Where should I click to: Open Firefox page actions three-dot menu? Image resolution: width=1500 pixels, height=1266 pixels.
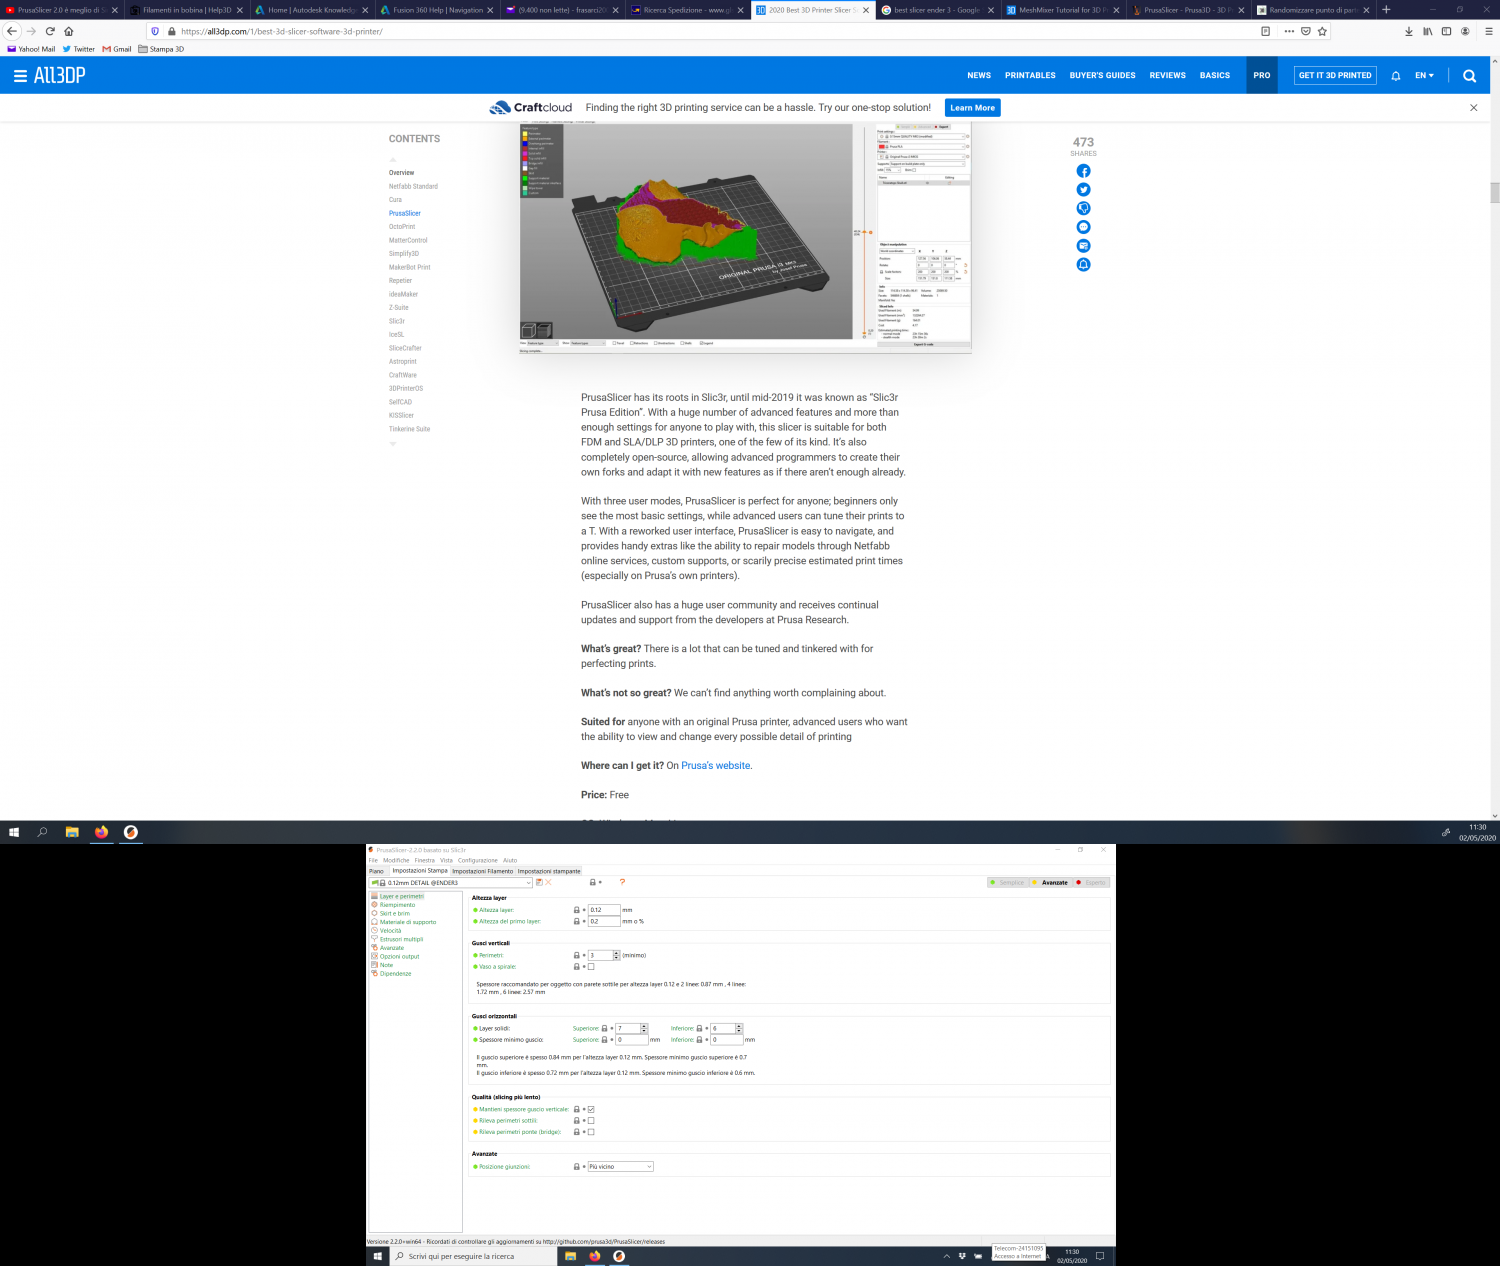[x=1289, y=31]
